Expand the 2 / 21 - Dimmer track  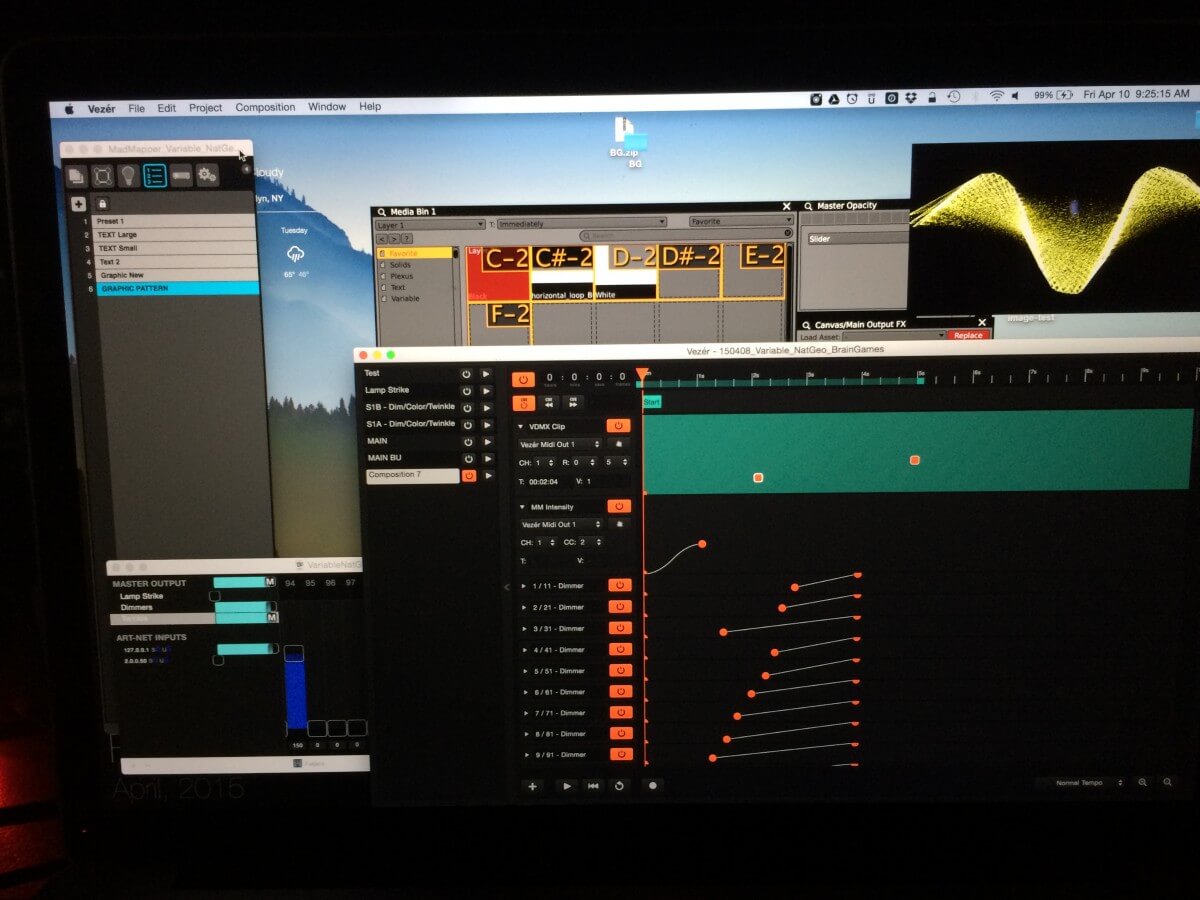pyautogui.click(x=525, y=607)
